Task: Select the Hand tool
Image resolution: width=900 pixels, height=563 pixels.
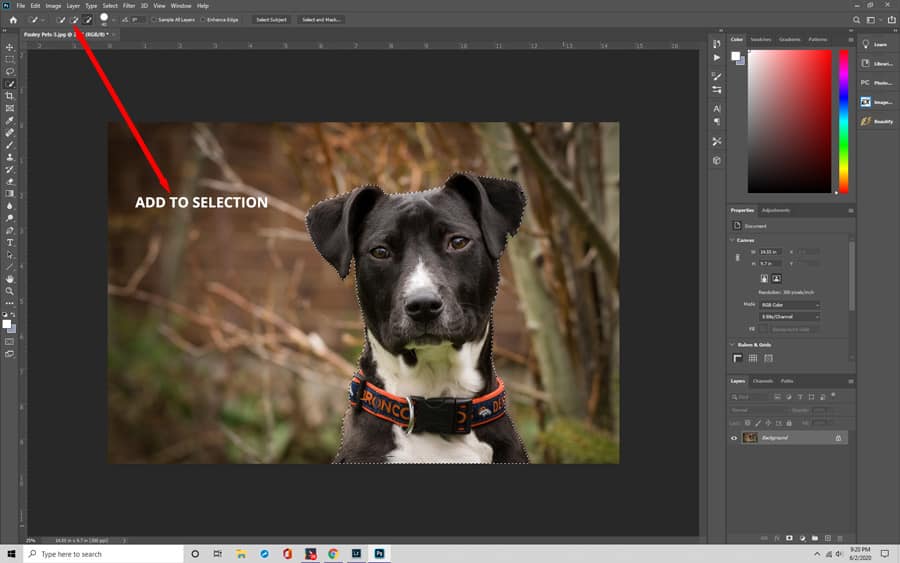Action: (x=10, y=279)
